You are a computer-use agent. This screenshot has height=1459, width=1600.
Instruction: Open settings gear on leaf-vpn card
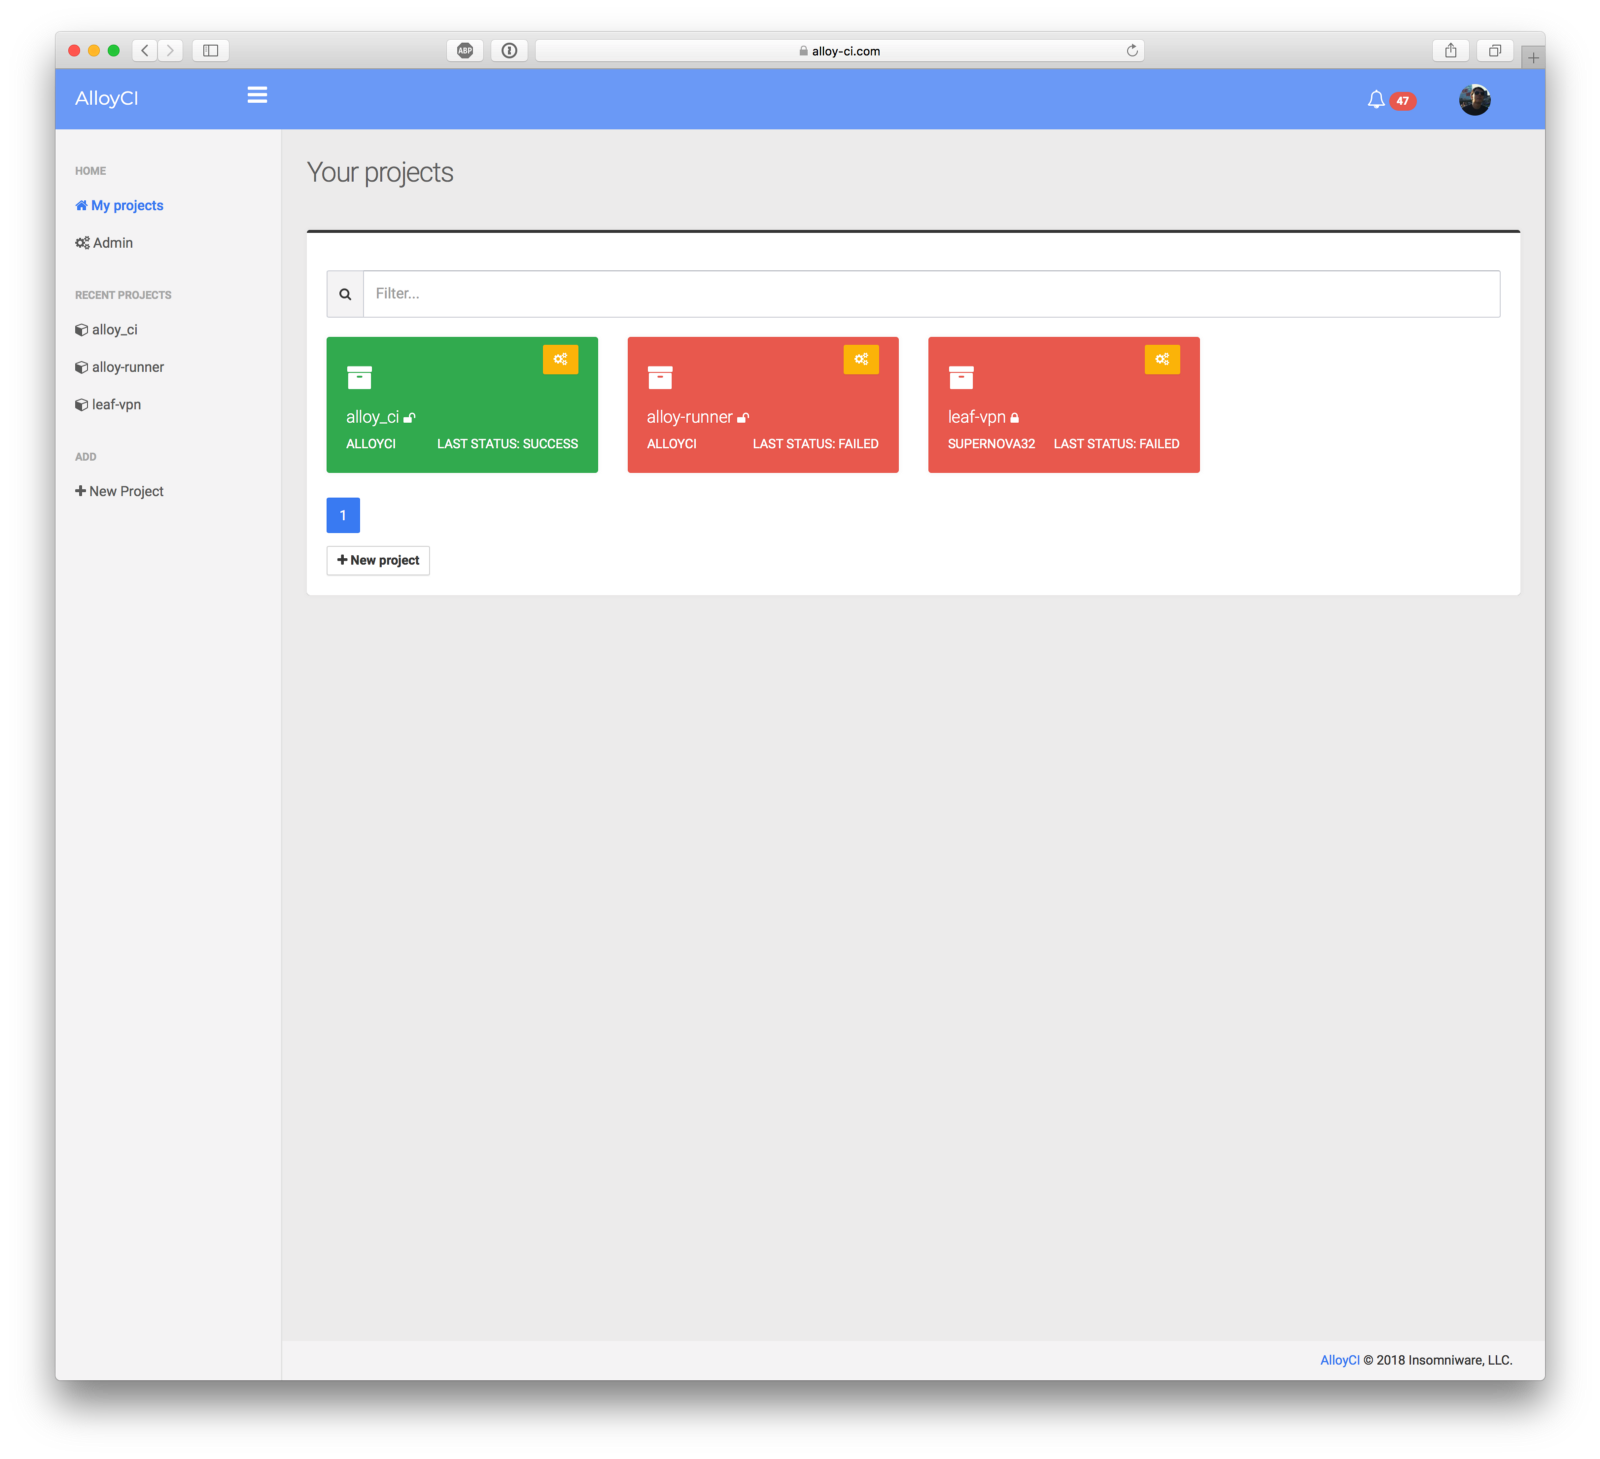[x=1162, y=359]
